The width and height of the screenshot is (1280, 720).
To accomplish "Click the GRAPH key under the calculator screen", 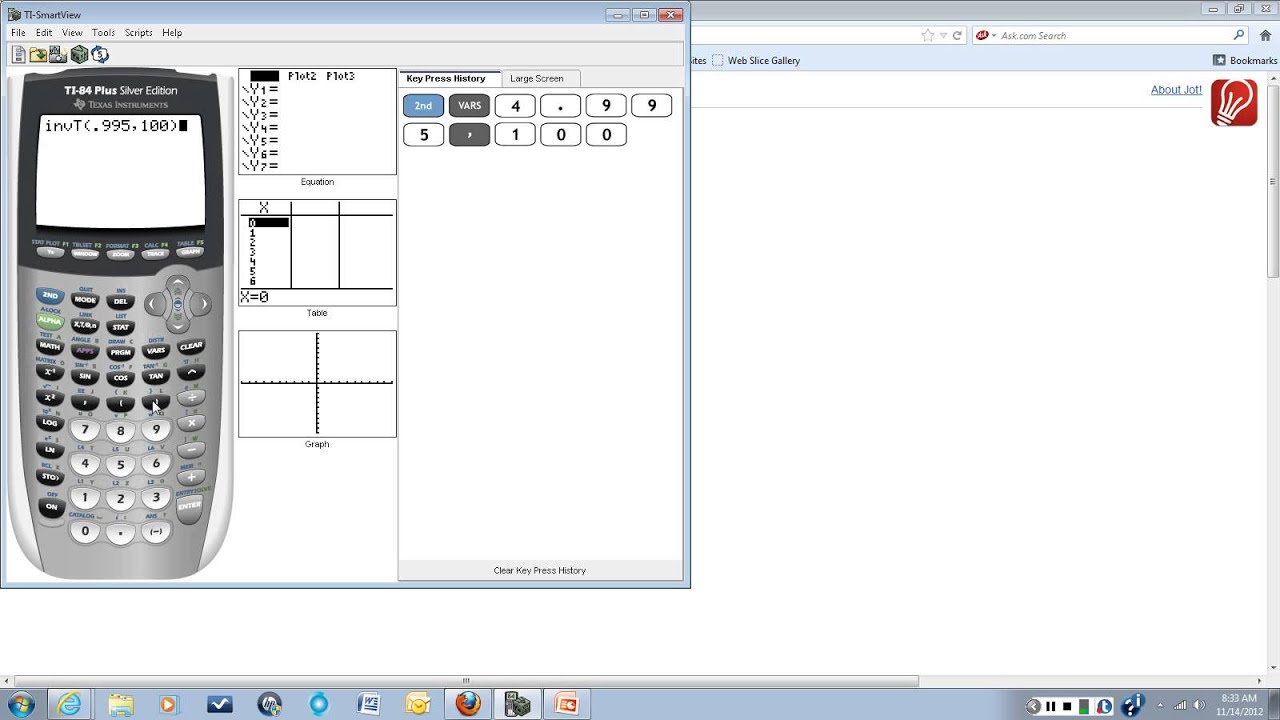I will click(x=190, y=253).
